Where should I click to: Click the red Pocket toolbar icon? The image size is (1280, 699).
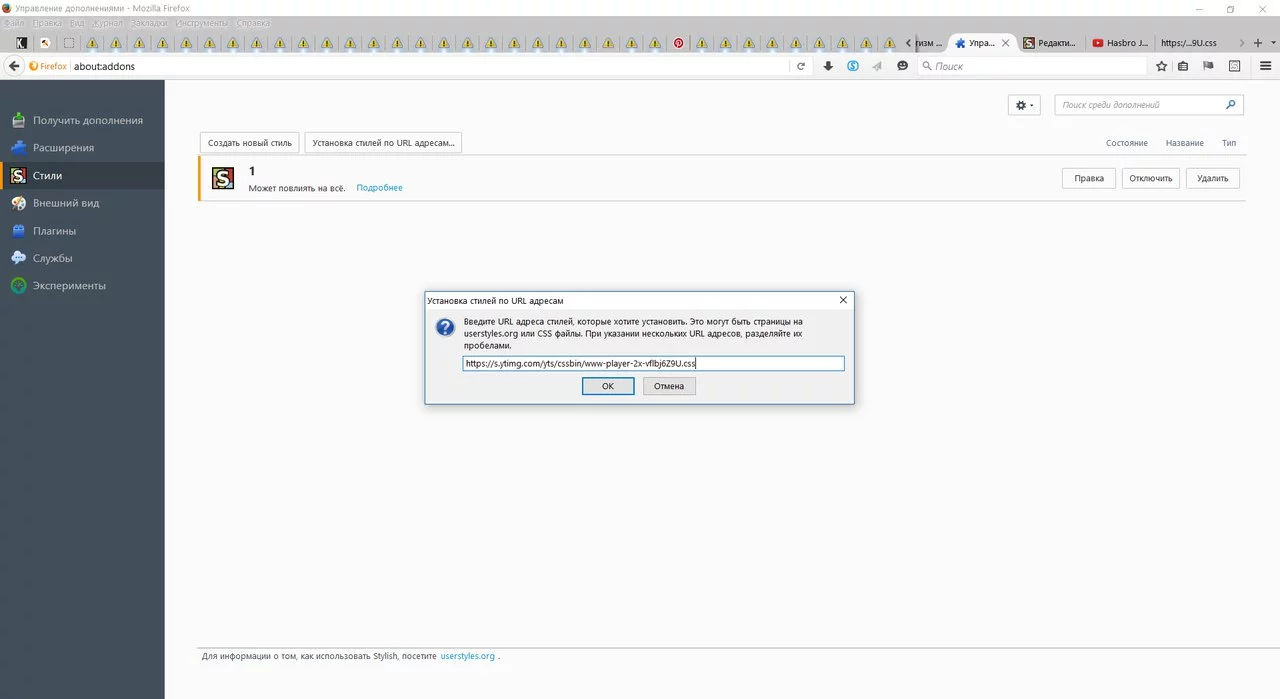click(678, 44)
